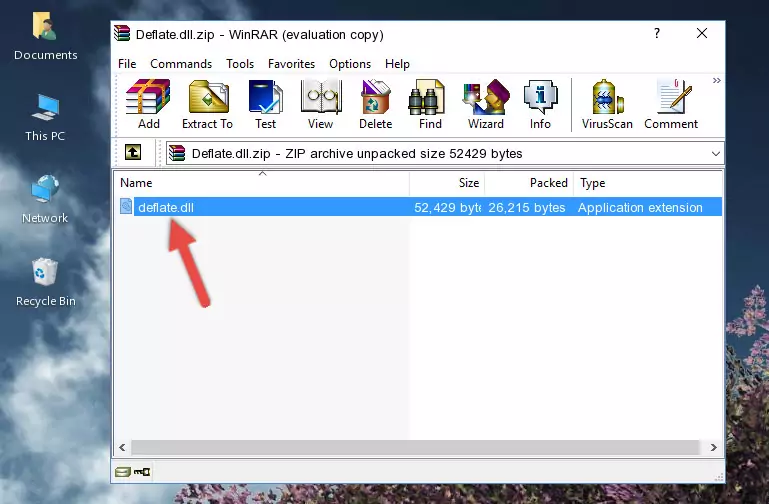Screen dimensions: 769x504
Task: Open the View tool icon
Action: [x=321, y=103]
